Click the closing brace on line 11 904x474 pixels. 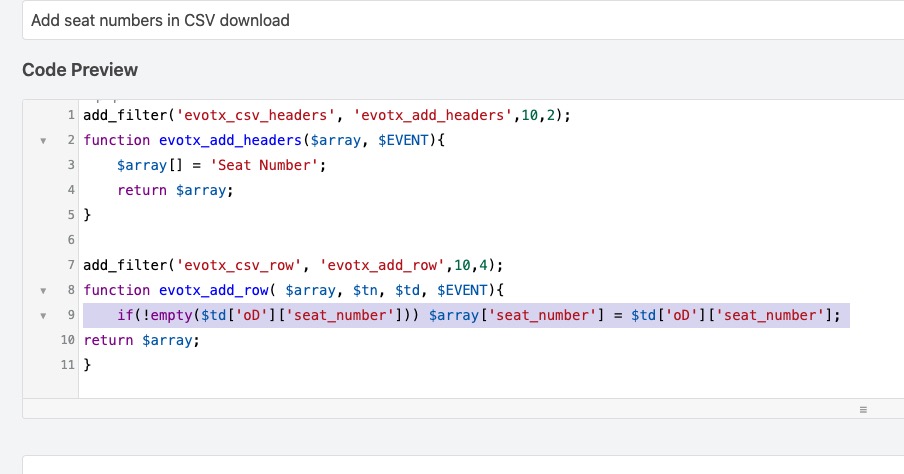87,365
